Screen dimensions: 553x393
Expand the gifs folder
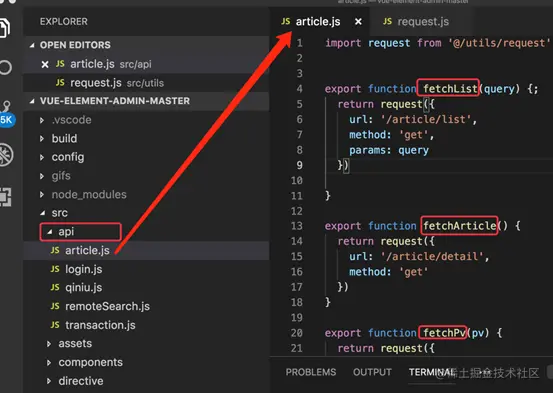(42, 176)
